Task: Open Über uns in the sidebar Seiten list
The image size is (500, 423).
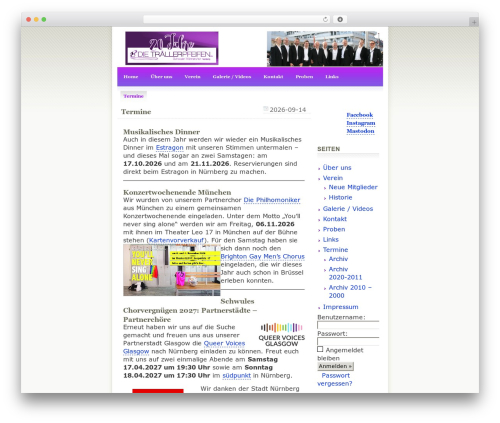Action: pos(337,168)
